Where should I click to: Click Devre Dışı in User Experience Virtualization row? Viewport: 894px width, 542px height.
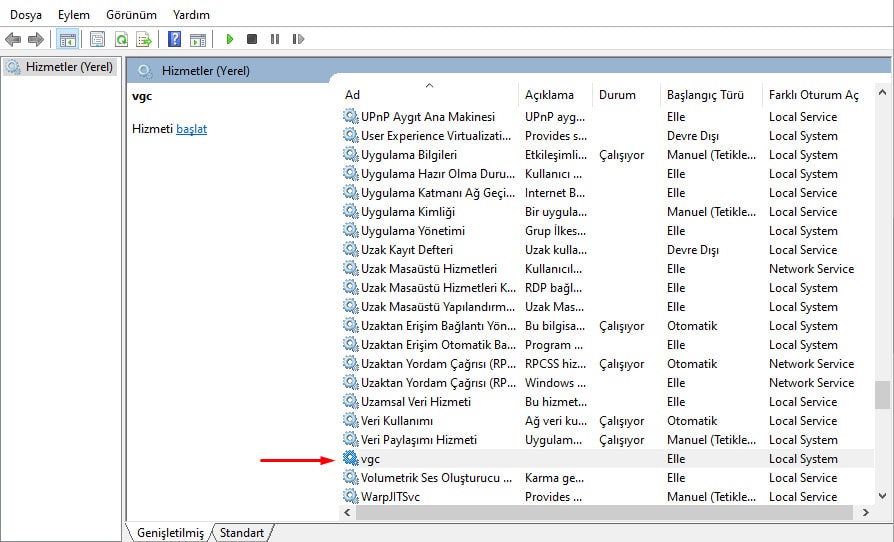tap(693, 136)
